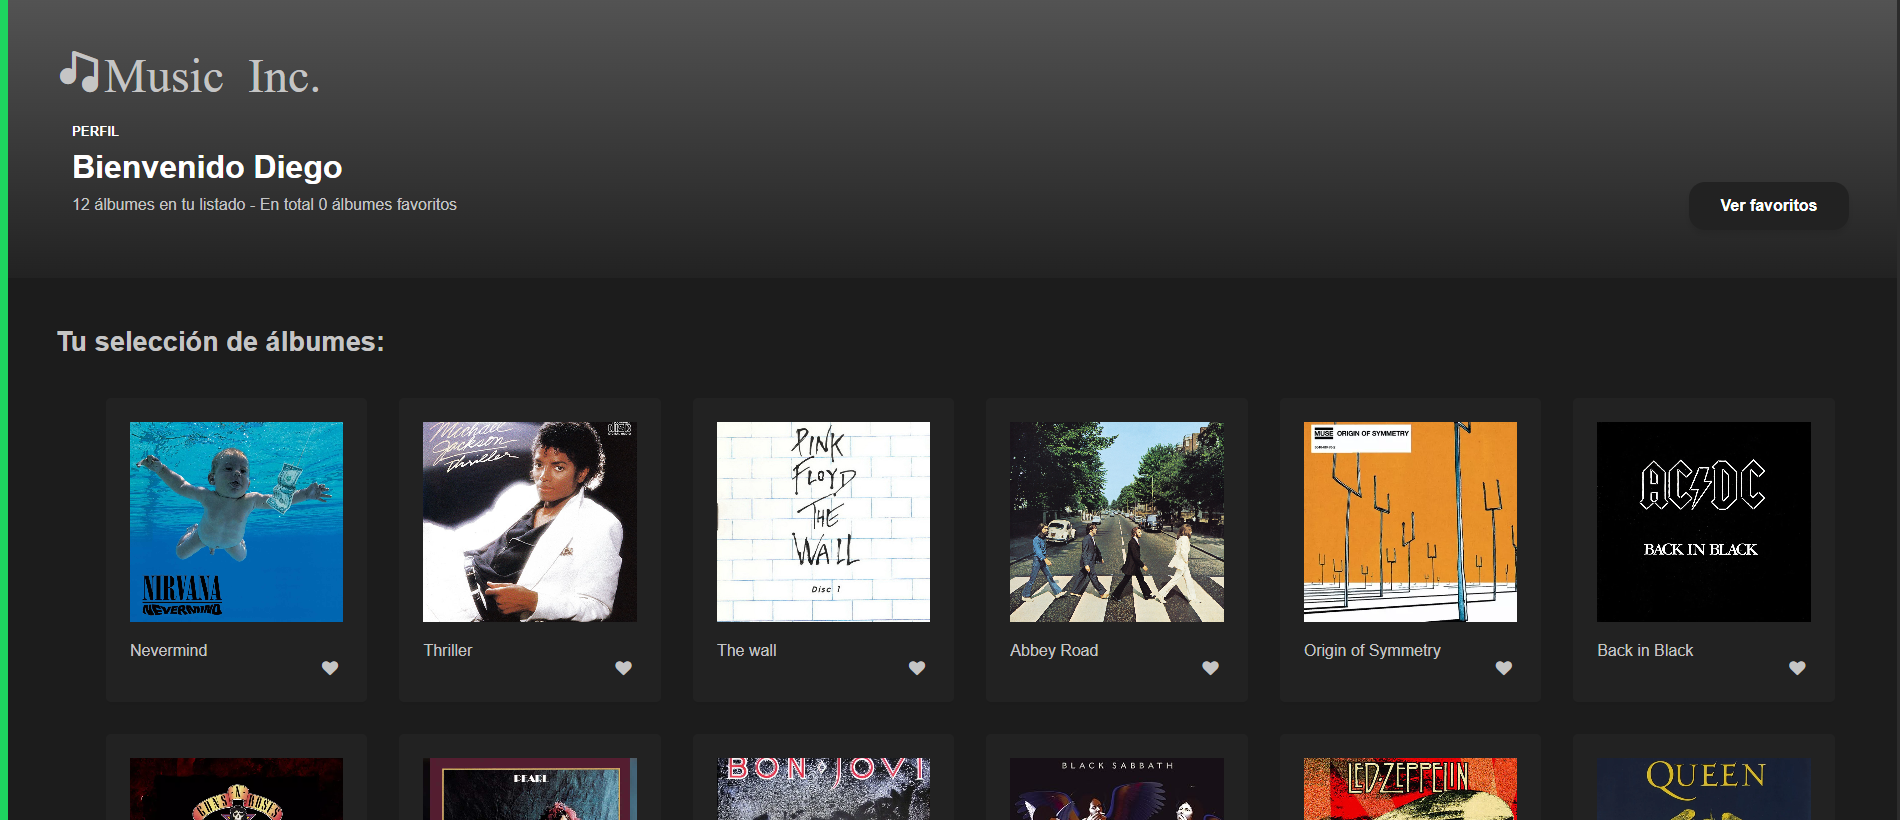1900x820 pixels.
Task: Select the Pearl album cover
Action: 530,789
